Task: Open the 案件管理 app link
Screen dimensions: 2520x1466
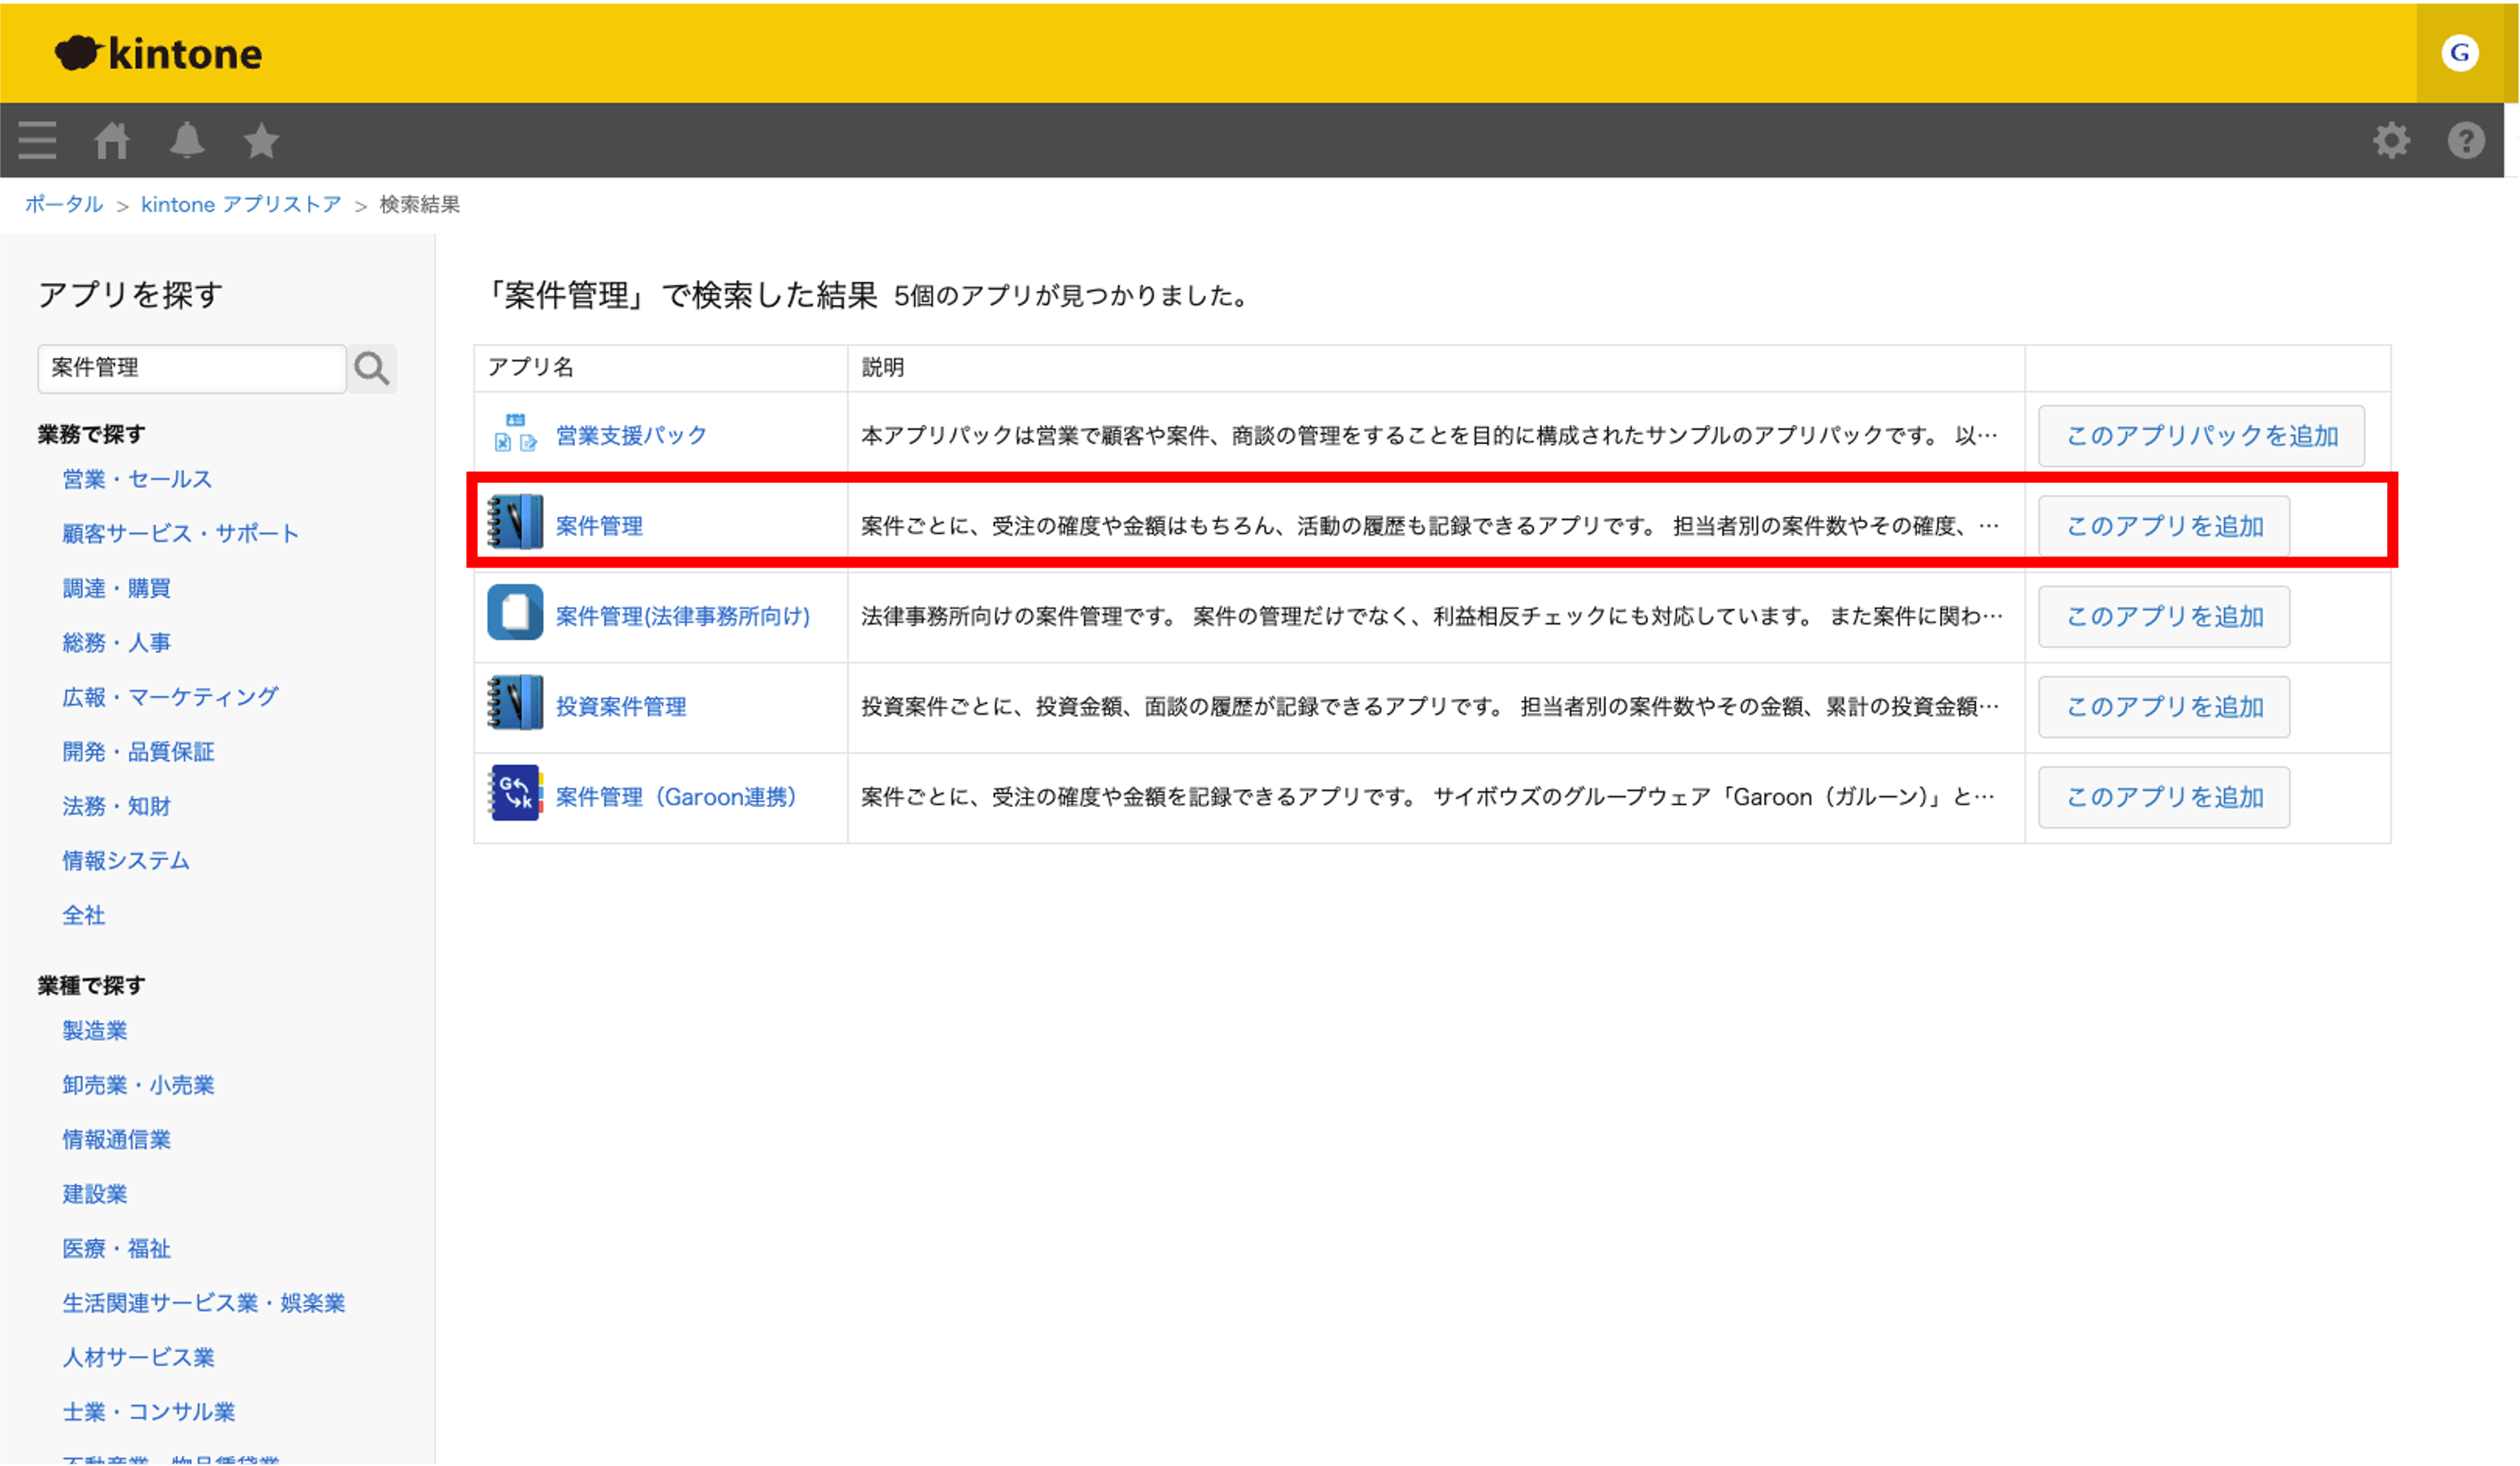Action: point(599,526)
